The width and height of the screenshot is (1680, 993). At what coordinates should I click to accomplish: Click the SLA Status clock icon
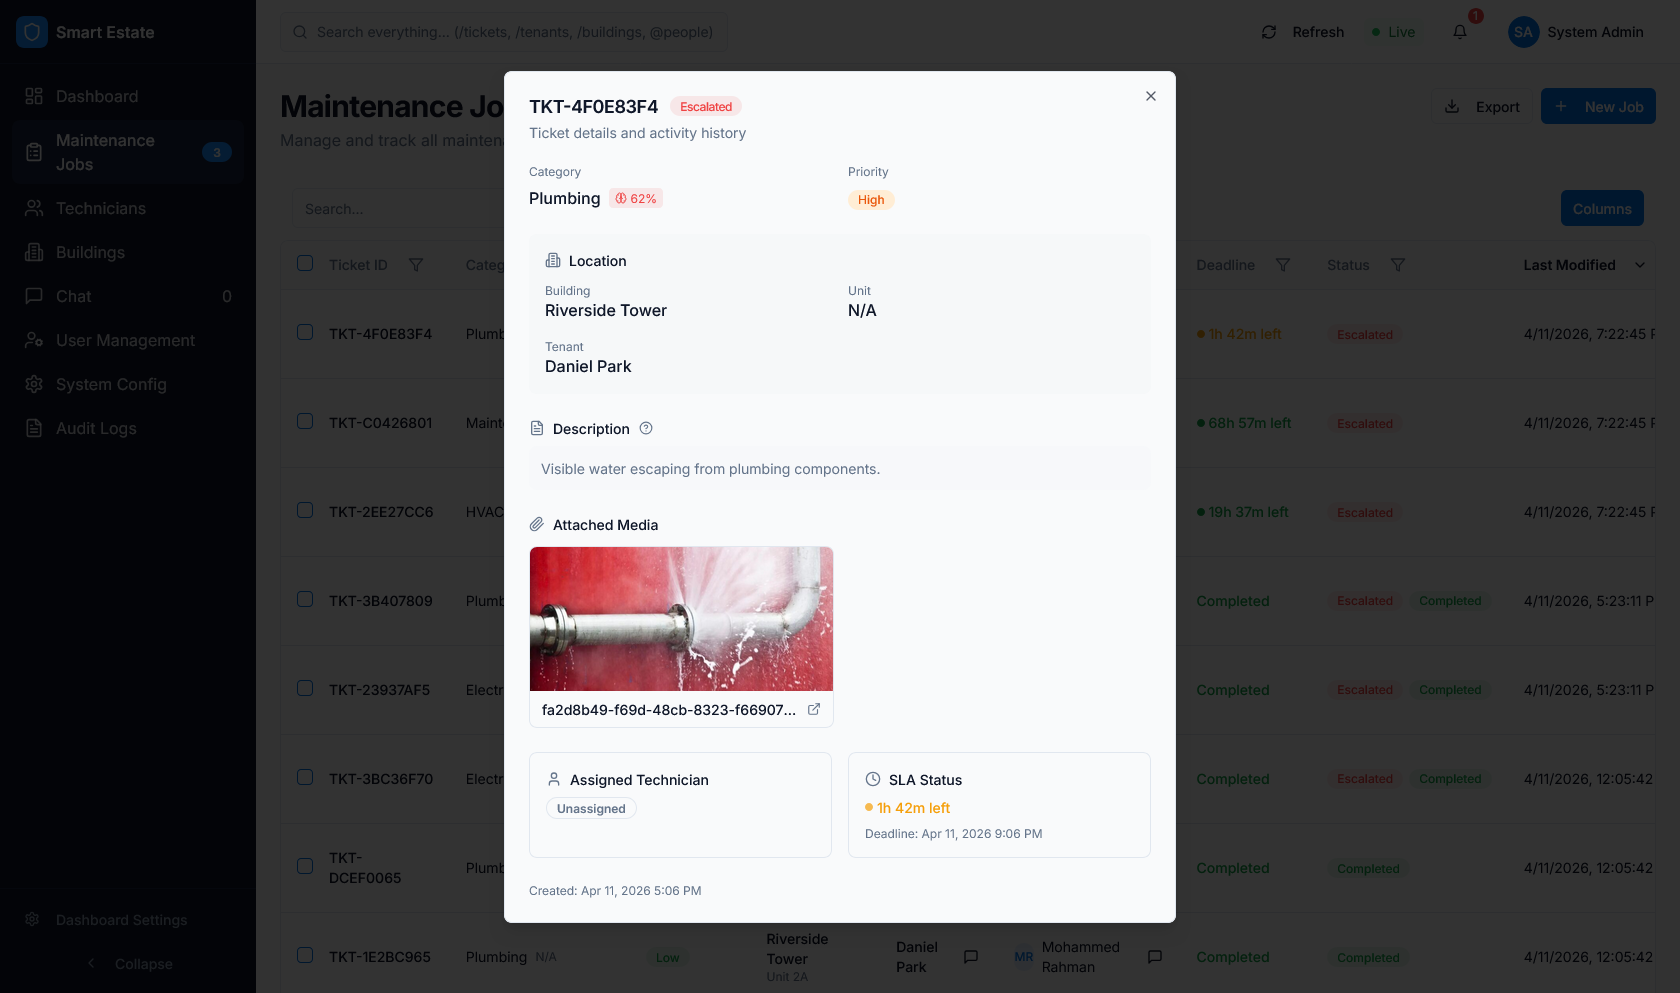click(x=873, y=779)
